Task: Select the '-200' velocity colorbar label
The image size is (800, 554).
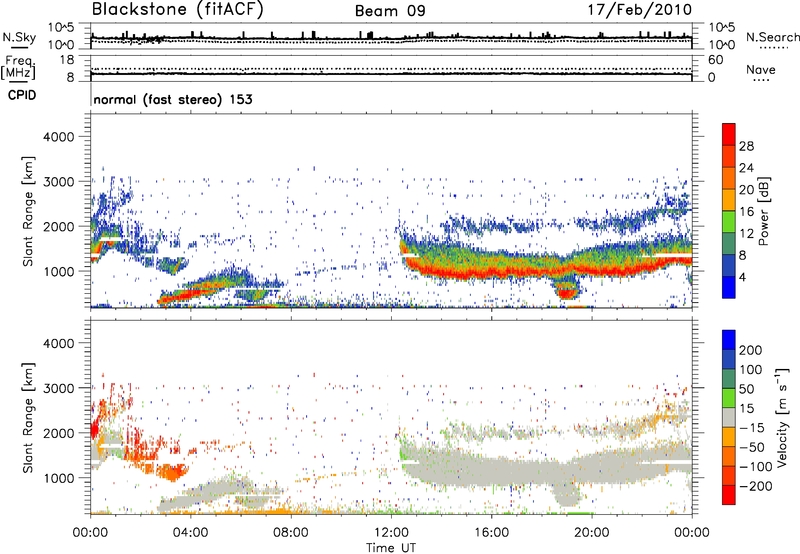Action: click(x=756, y=486)
